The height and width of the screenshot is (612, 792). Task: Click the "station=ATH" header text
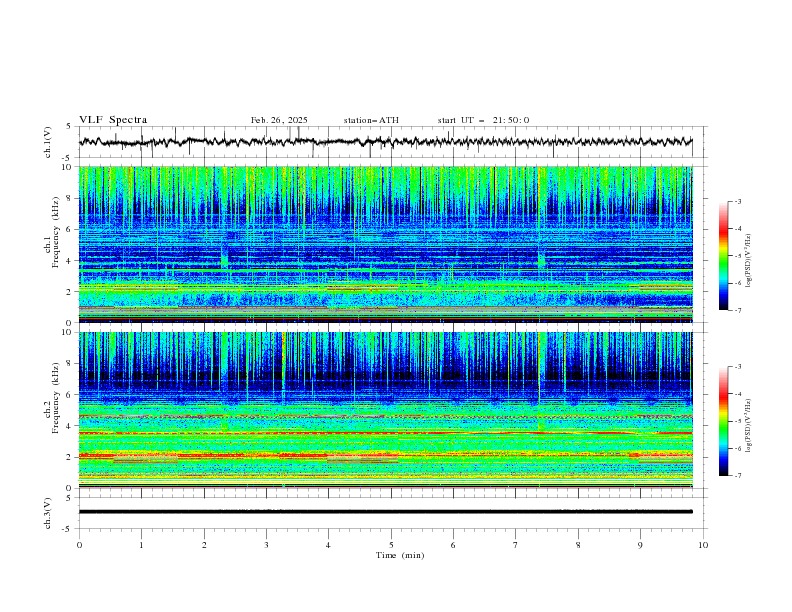(x=371, y=120)
